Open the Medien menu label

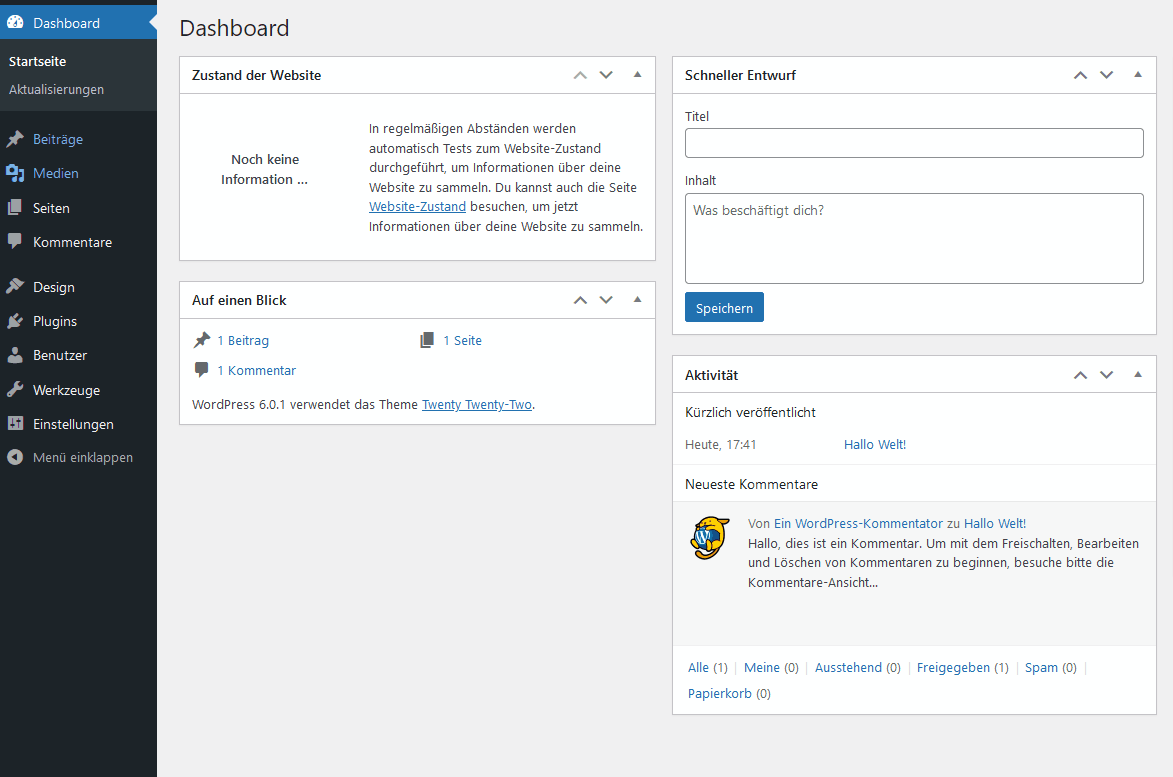coord(55,173)
